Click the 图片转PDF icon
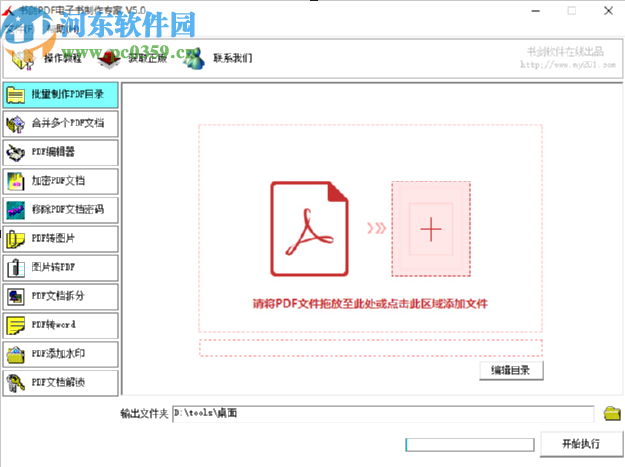Image resolution: width=625 pixels, height=467 pixels. tap(16, 268)
